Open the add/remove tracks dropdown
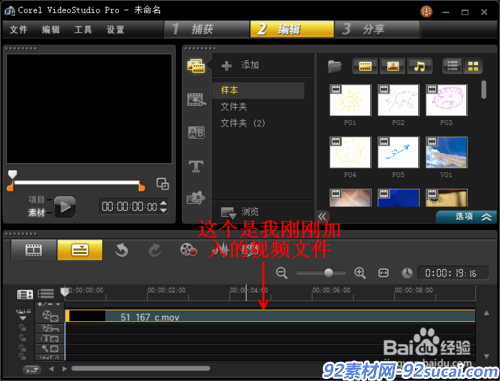Viewport: 500px width, 381px height. [49, 304]
